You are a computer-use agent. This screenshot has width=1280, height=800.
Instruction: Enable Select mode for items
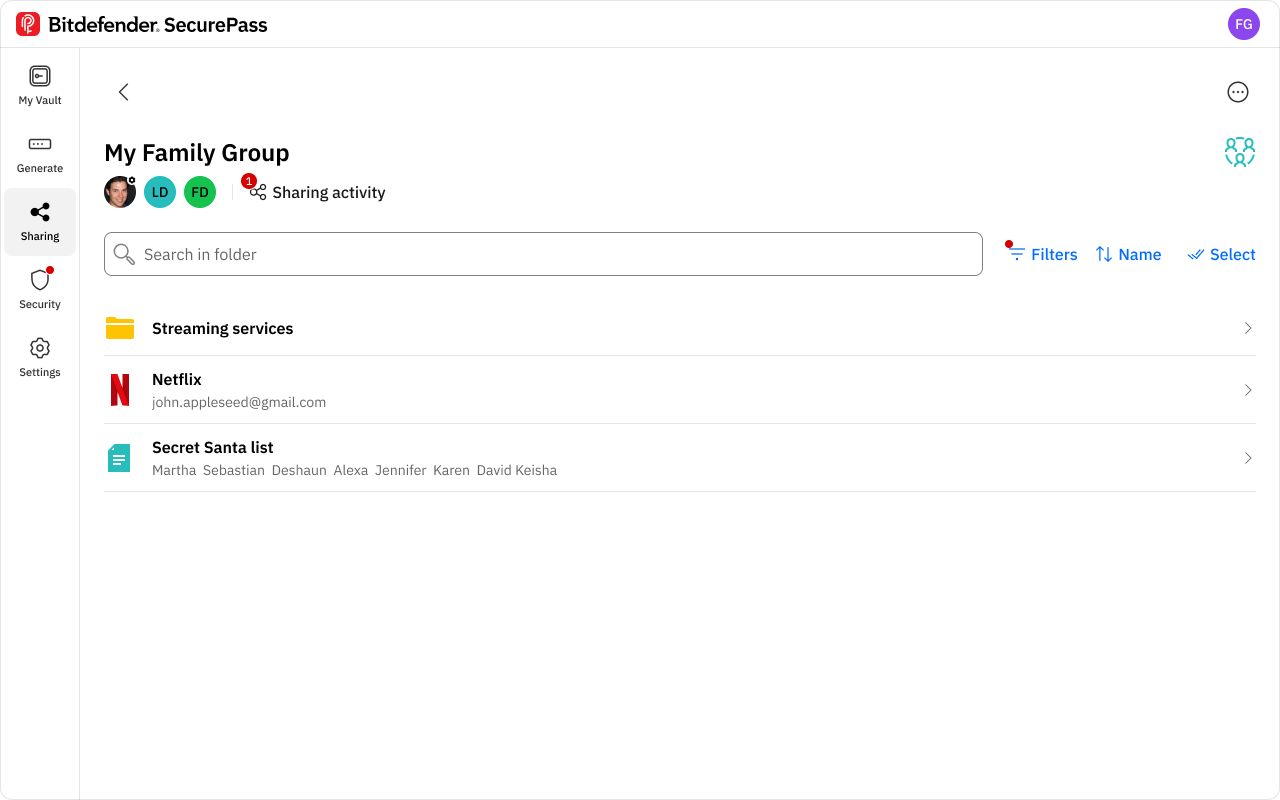click(x=1221, y=254)
